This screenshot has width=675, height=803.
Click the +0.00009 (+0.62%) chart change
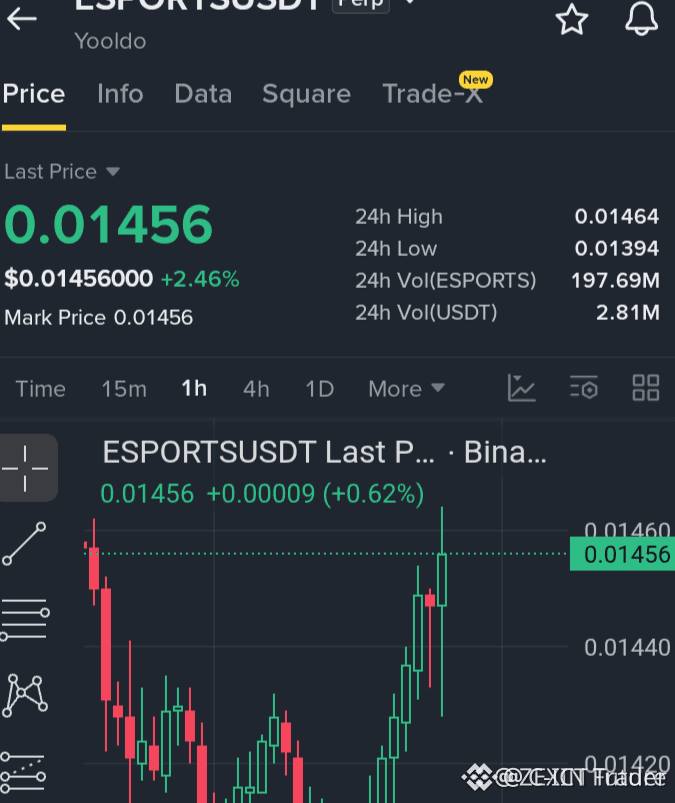315,494
